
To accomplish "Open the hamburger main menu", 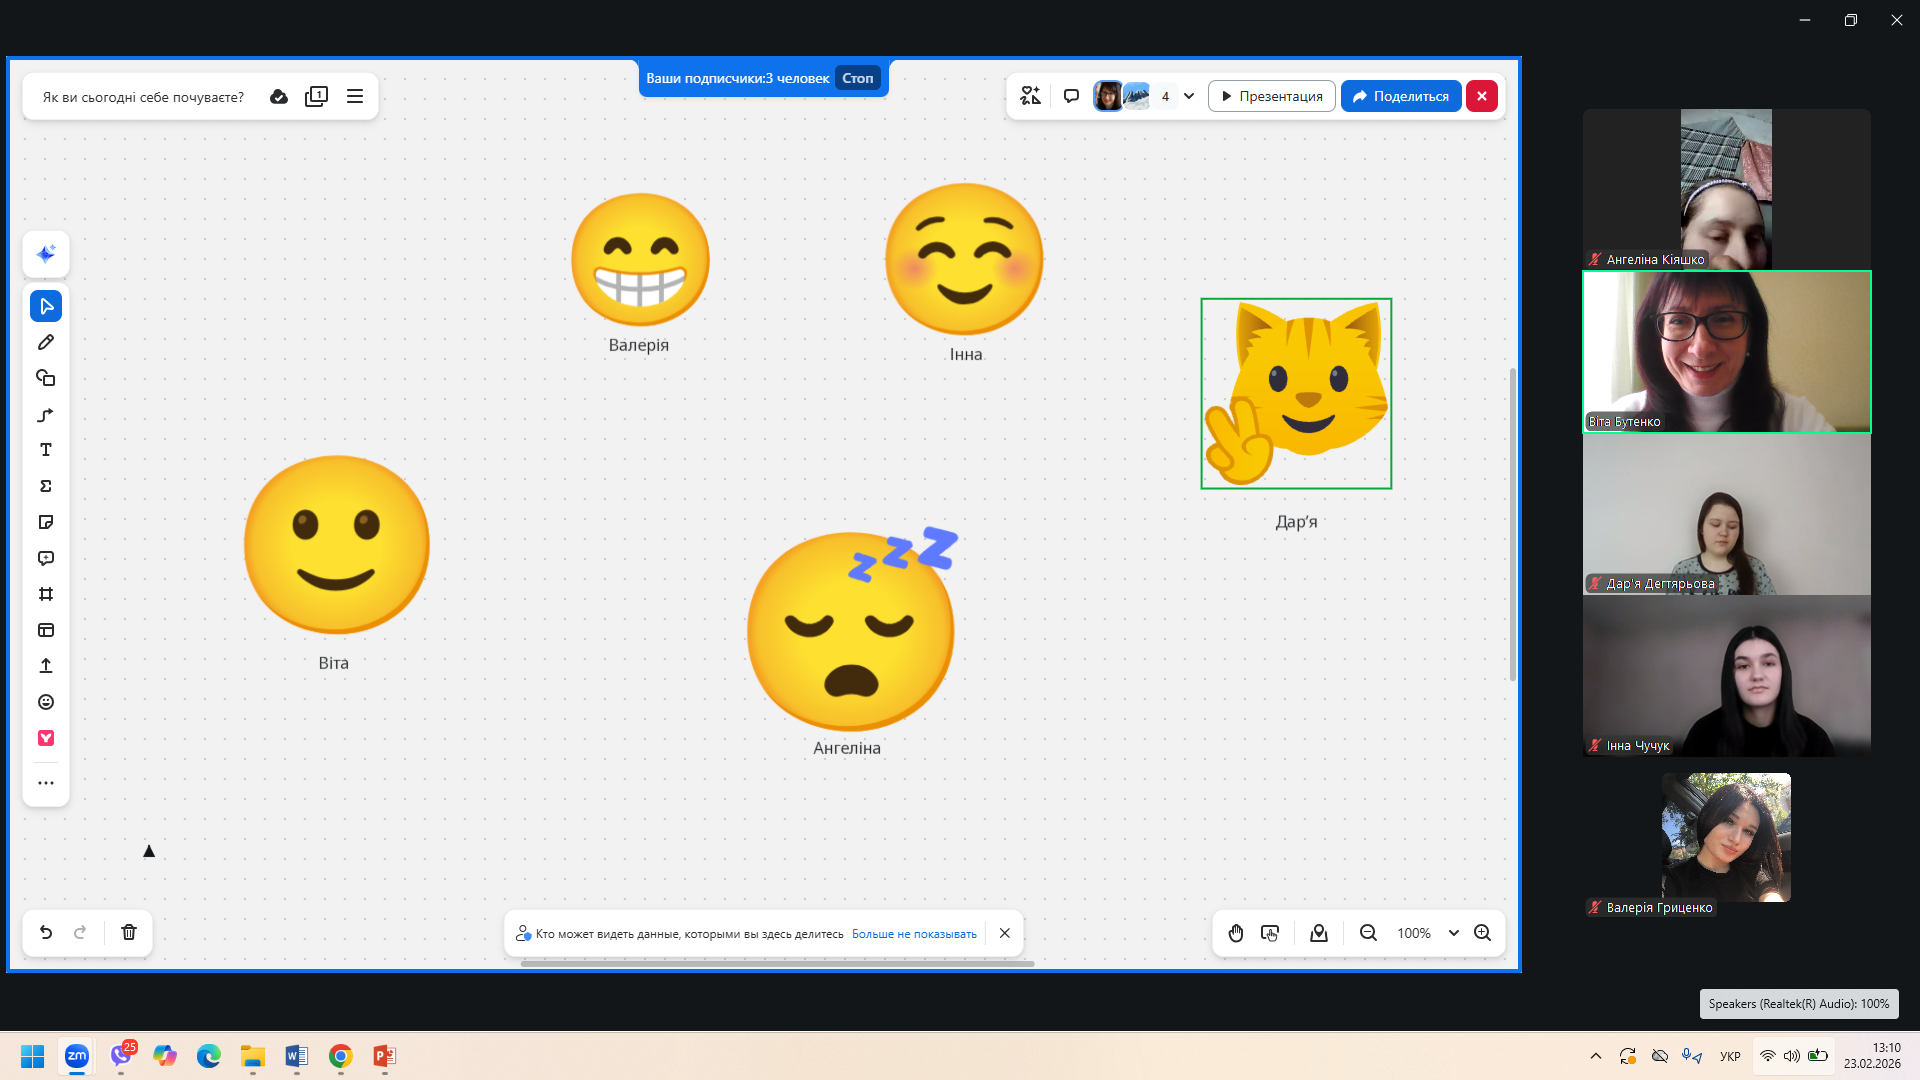I will point(355,96).
